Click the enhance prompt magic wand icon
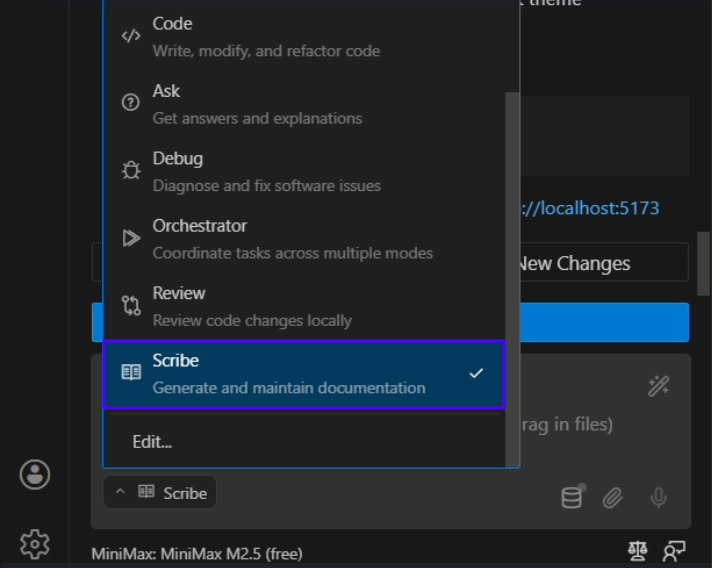Viewport: 712px width, 568px height. (x=658, y=386)
